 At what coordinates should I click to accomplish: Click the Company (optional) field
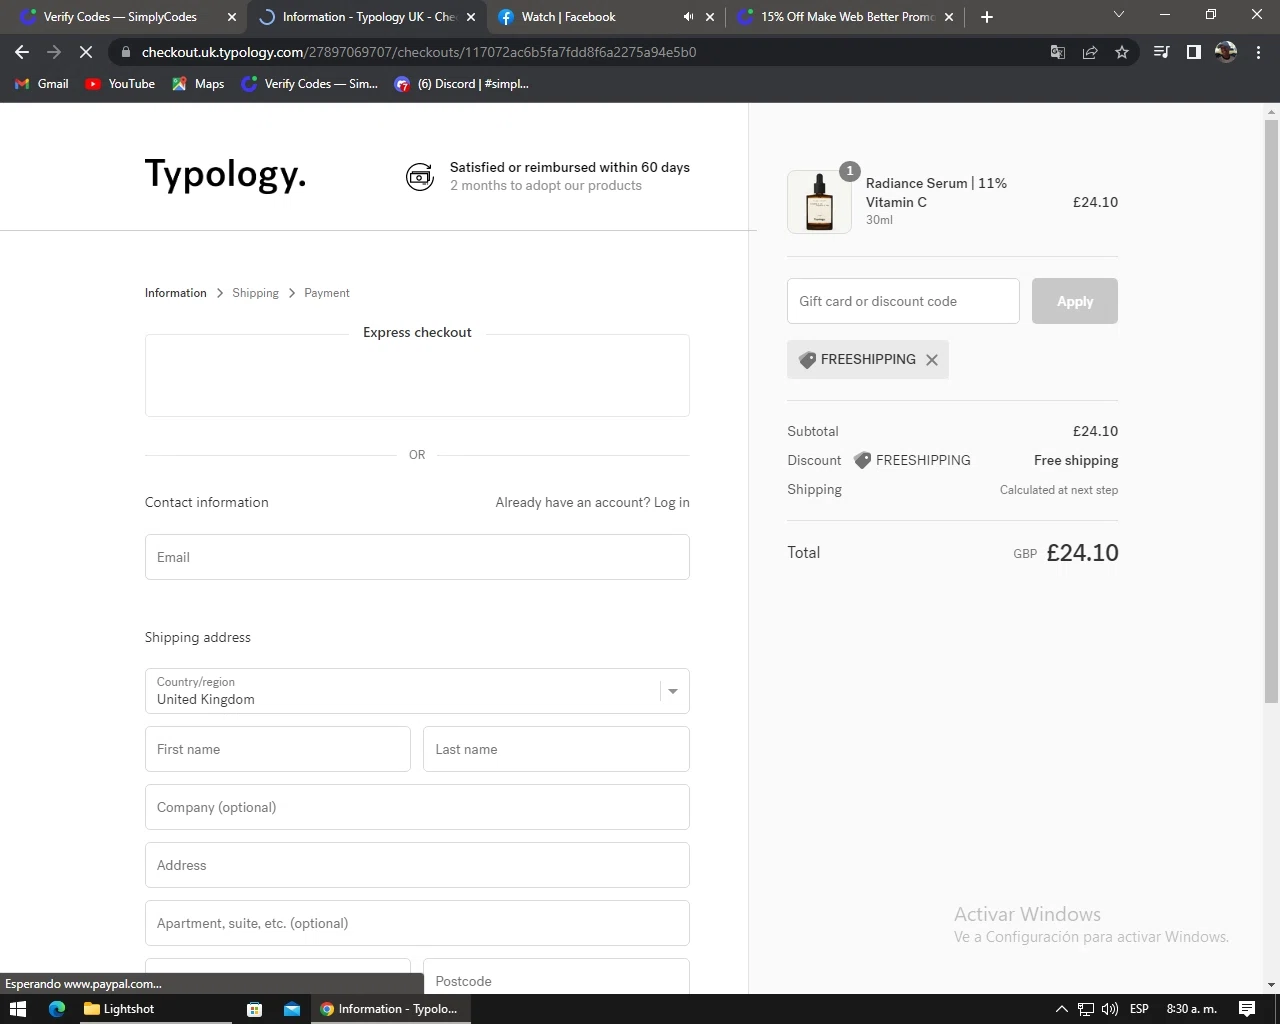(417, 807)
